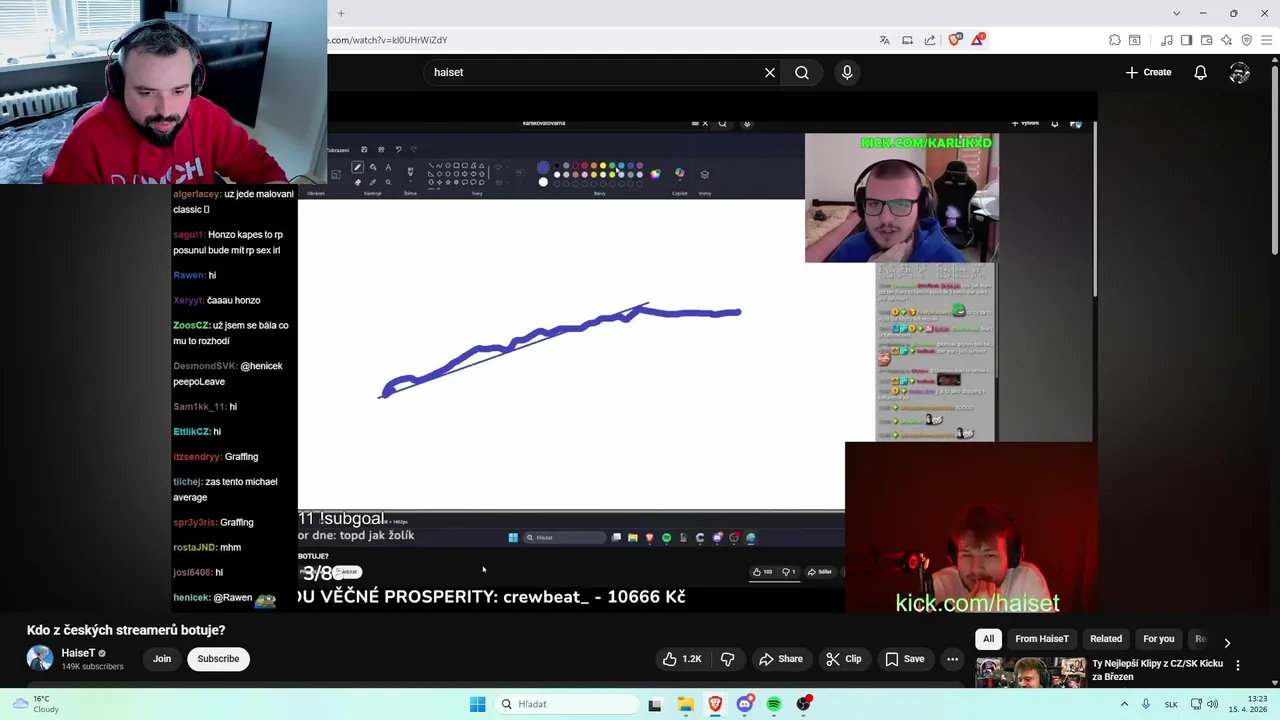The width and height of the screenshot is (1280, 720).
Task: Open Brave Rewards triangle icon
Action: point(978,40)
